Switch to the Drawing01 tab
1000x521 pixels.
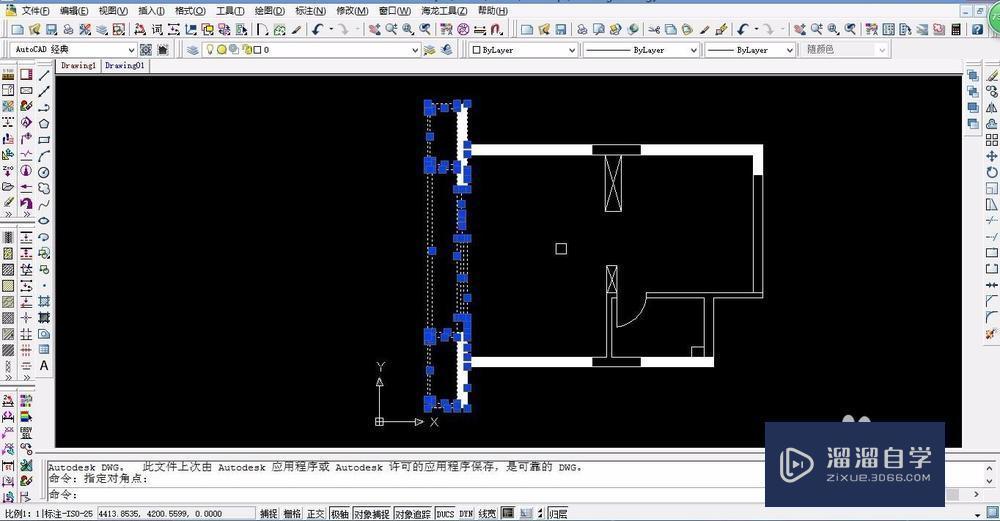pos(124,66)
